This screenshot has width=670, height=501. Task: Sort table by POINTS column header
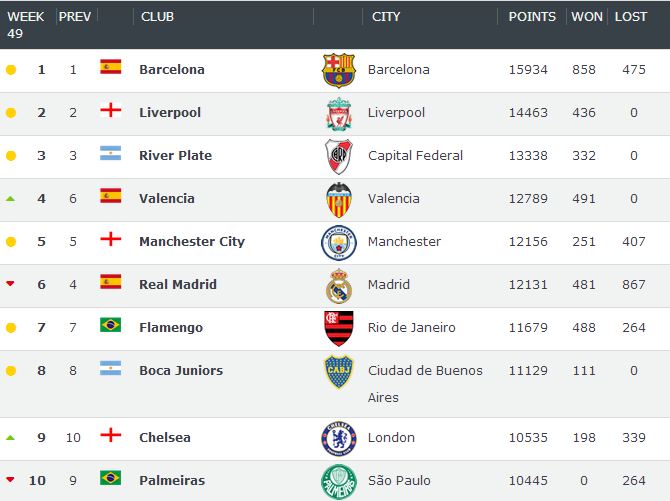tap(532, 17)
